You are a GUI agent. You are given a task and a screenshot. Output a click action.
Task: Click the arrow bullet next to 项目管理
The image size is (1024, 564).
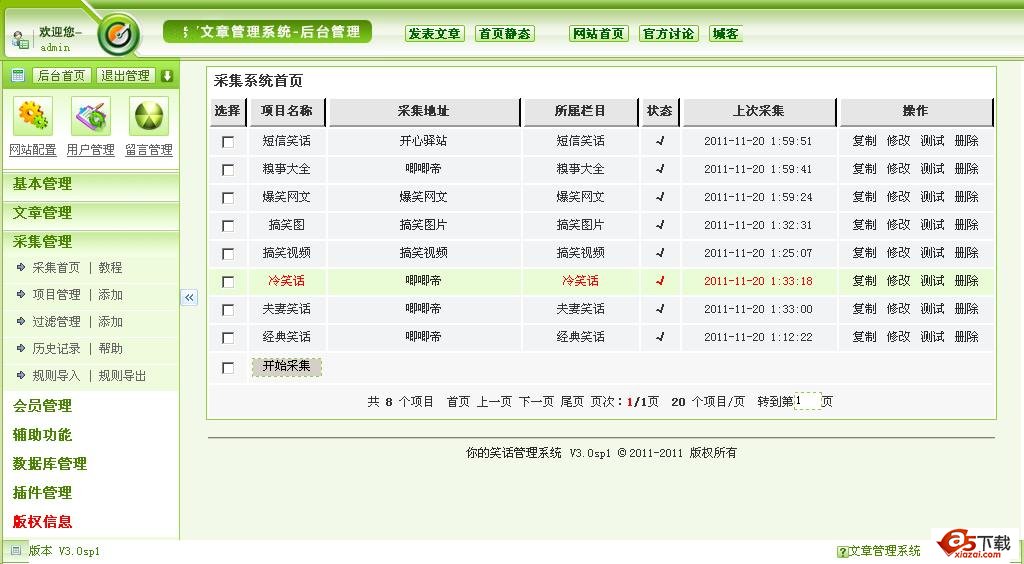[21, 294]
